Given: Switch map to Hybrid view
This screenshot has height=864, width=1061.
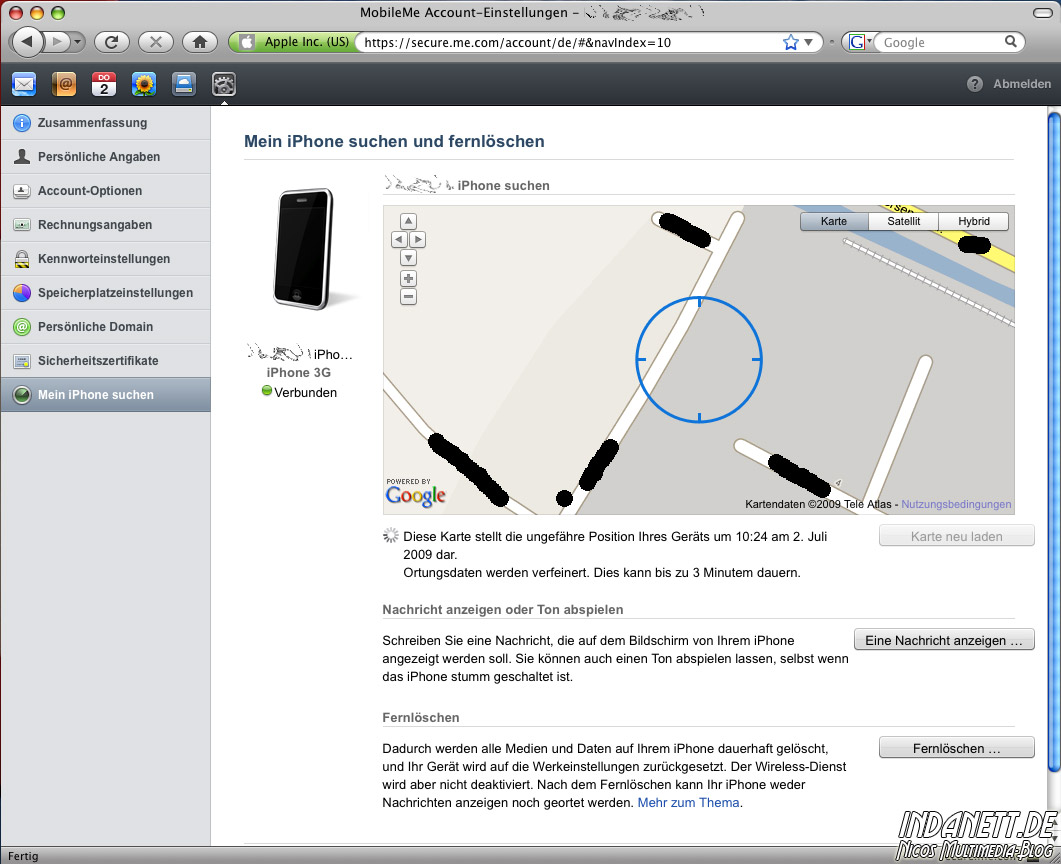Looking at the screenshot, I should pos(974,221).
